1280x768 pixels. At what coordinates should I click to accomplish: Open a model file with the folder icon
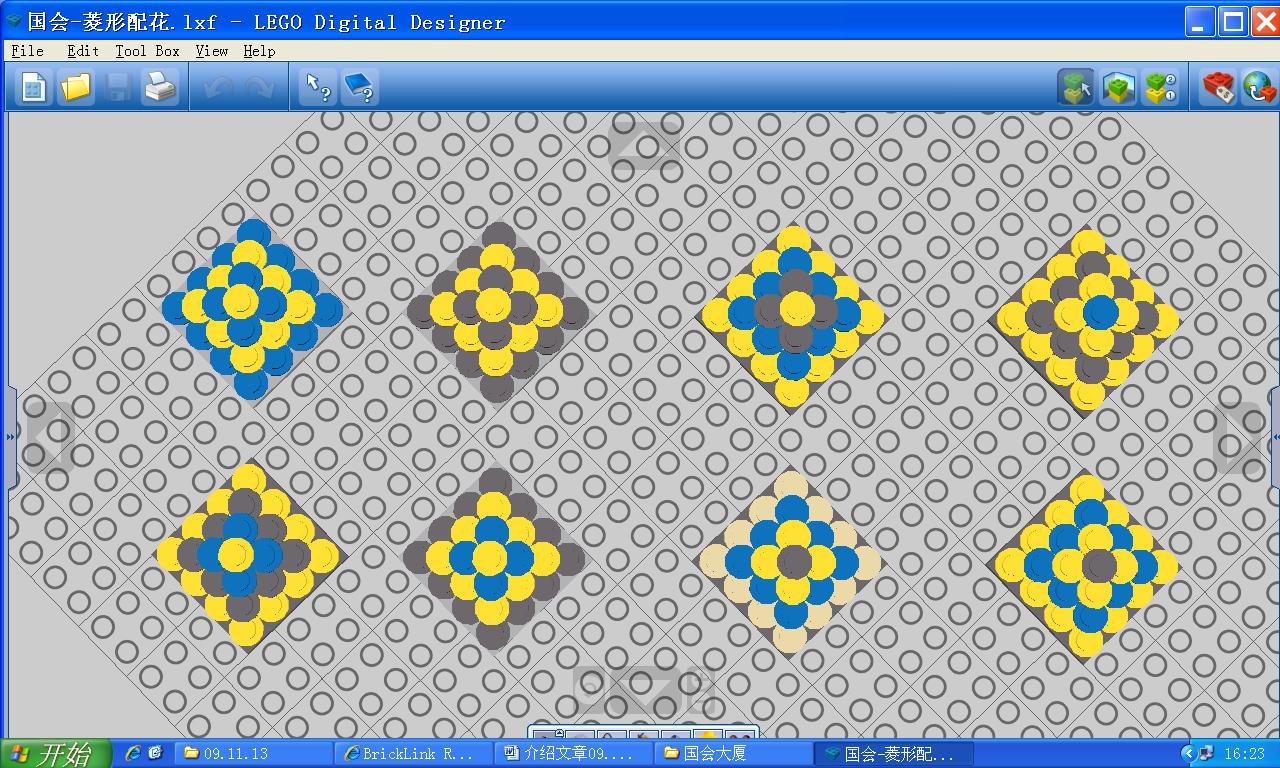[x=76, y=88]
